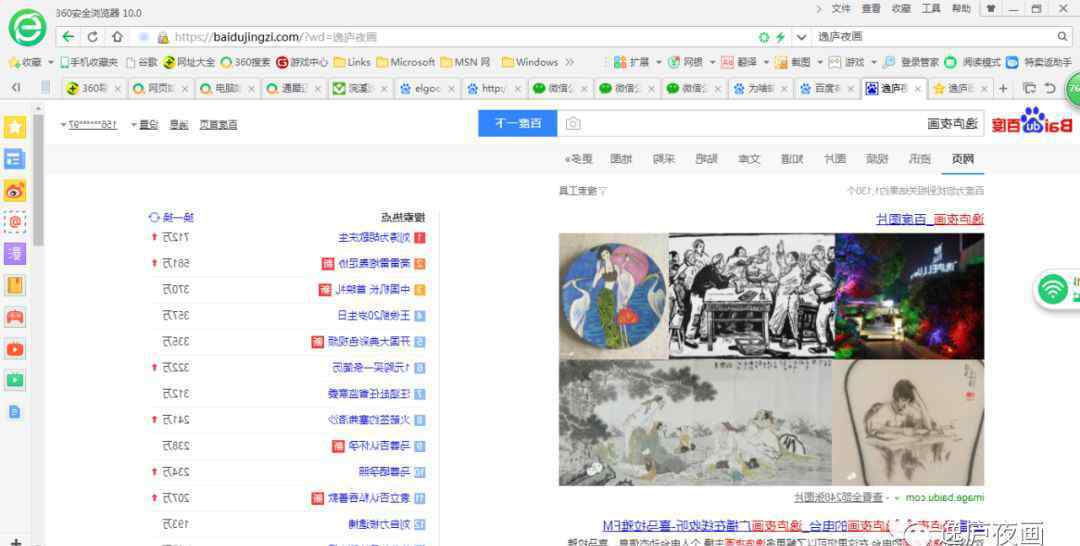Go back using the green back arrow
1080x546 pixels.
point(68,37)
